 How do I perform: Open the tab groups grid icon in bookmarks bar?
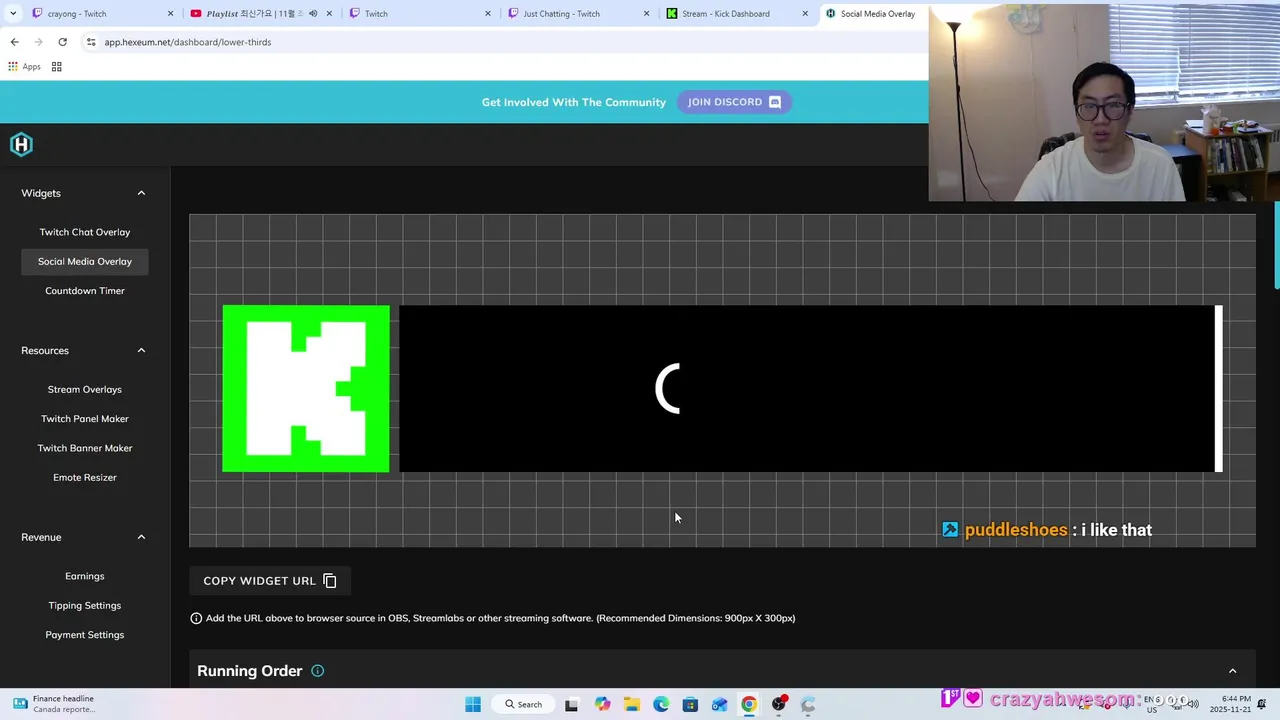click(57, 67)
